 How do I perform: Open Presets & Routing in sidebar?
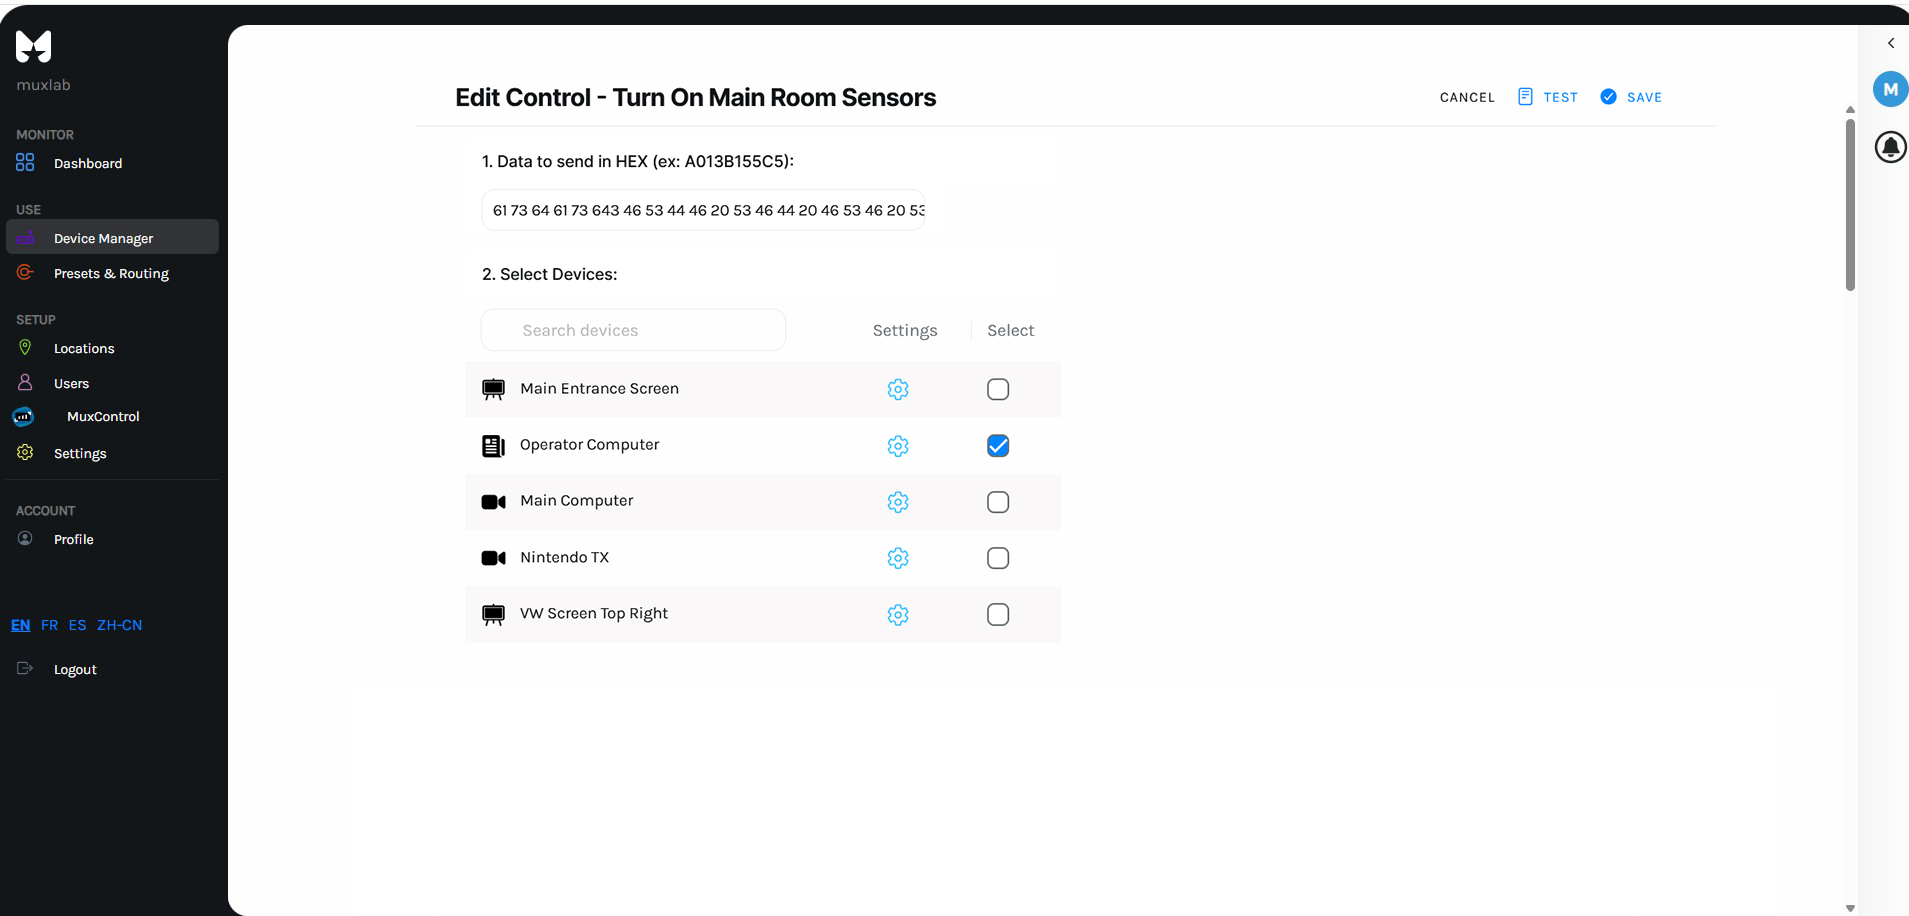111,273
